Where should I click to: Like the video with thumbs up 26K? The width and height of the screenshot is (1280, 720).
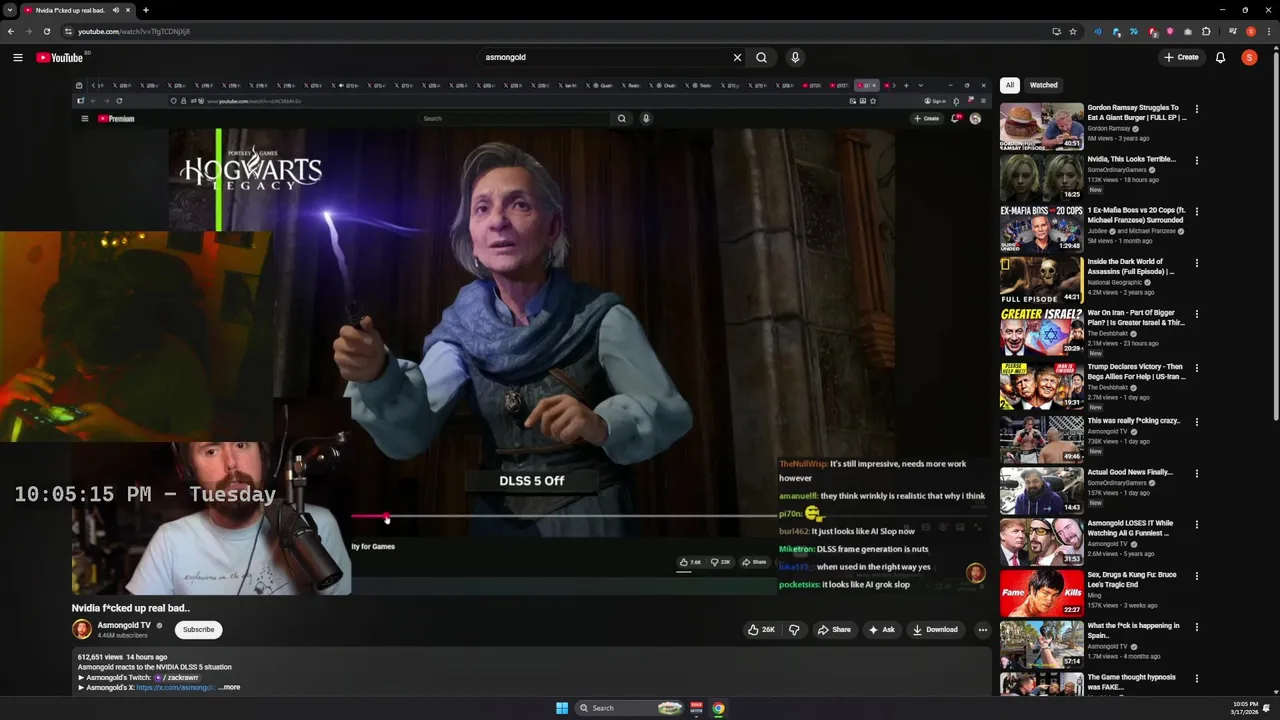tap(761, 630)
